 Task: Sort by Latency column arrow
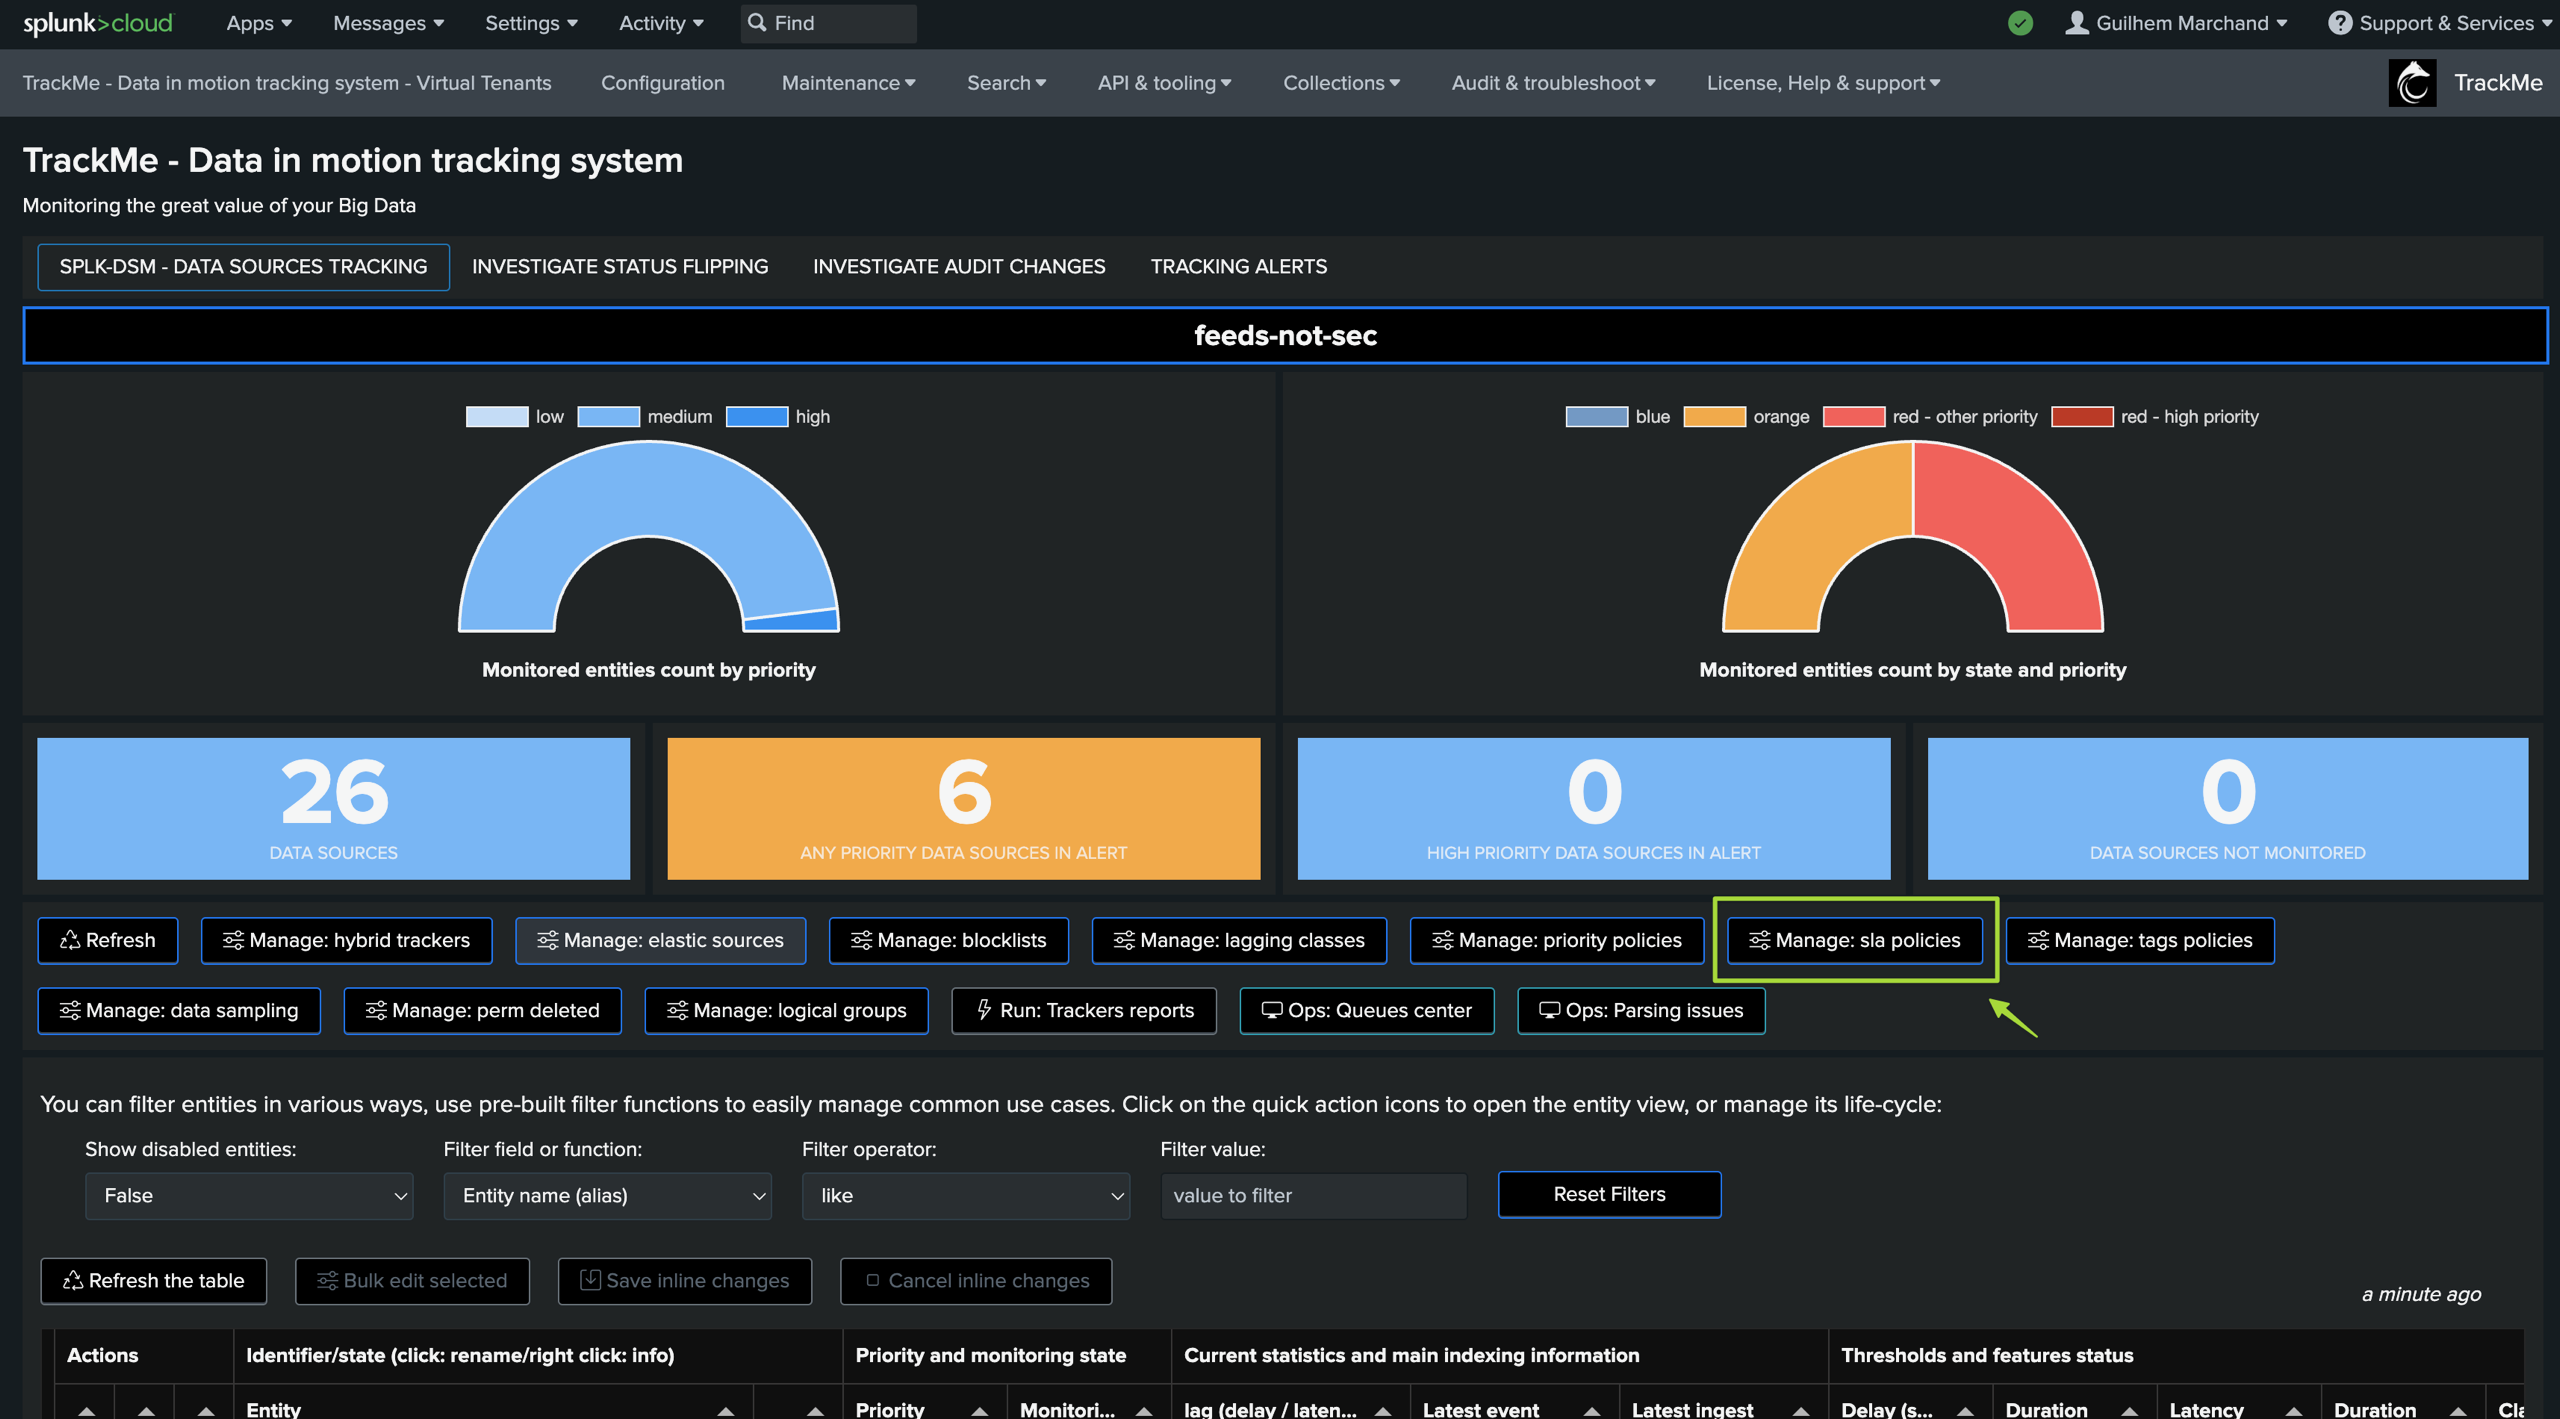(2293, 1410)
